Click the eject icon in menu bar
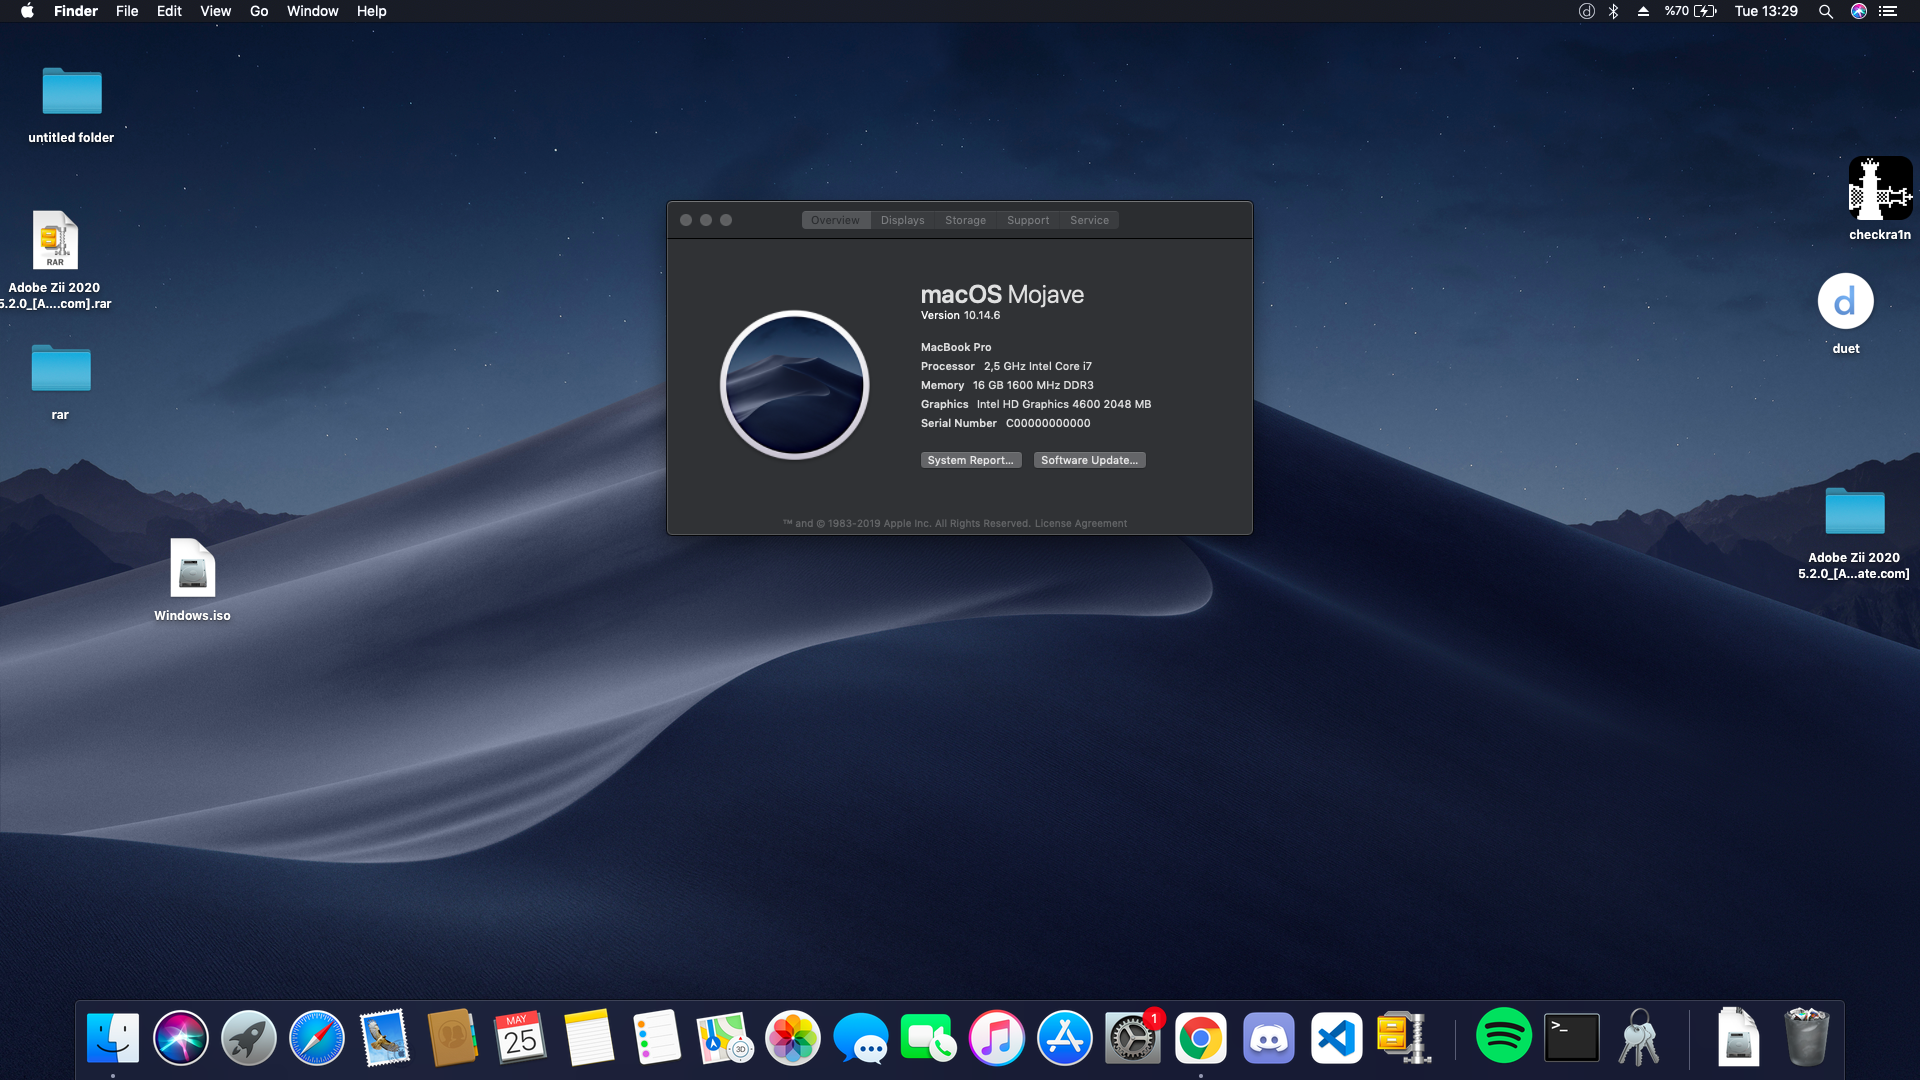The width and height of the screenshot is (1920, 1080). (1643, 11)
